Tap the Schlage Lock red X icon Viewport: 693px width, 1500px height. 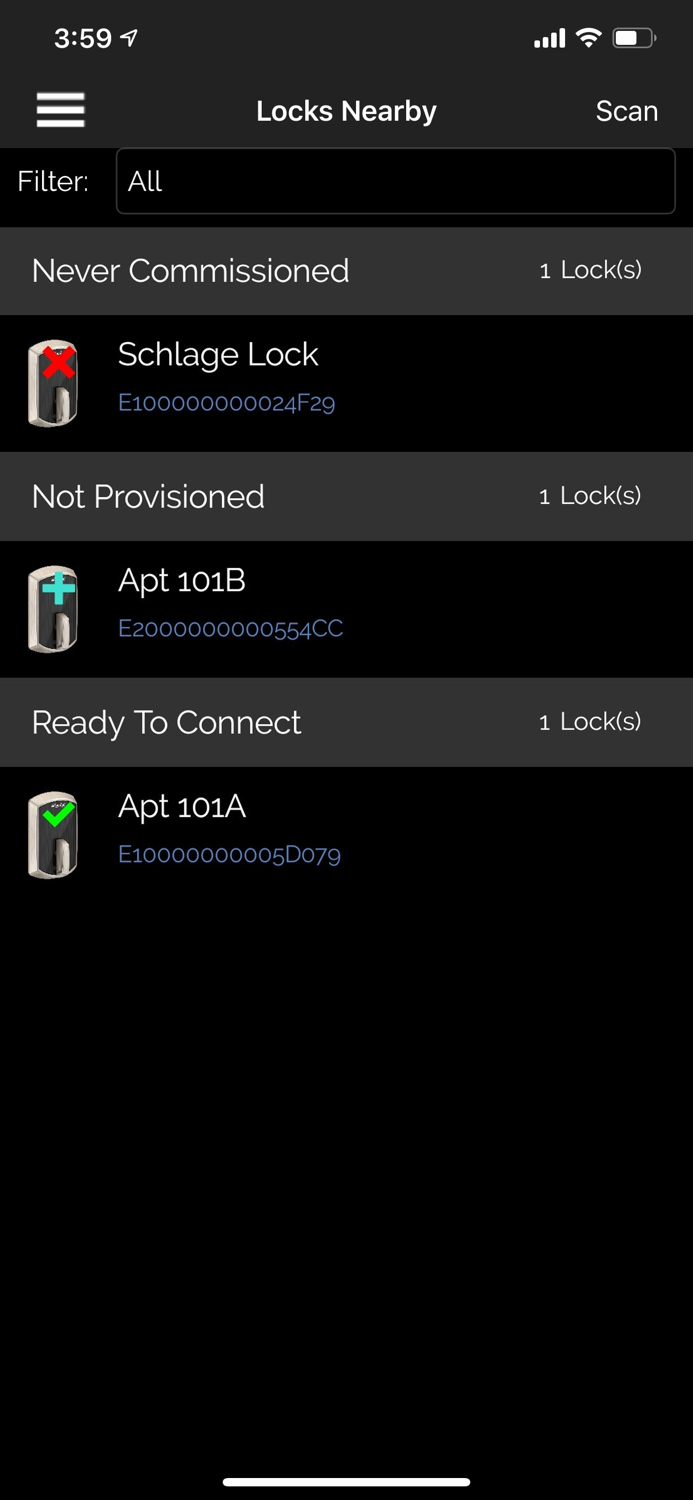pos(55,382)
